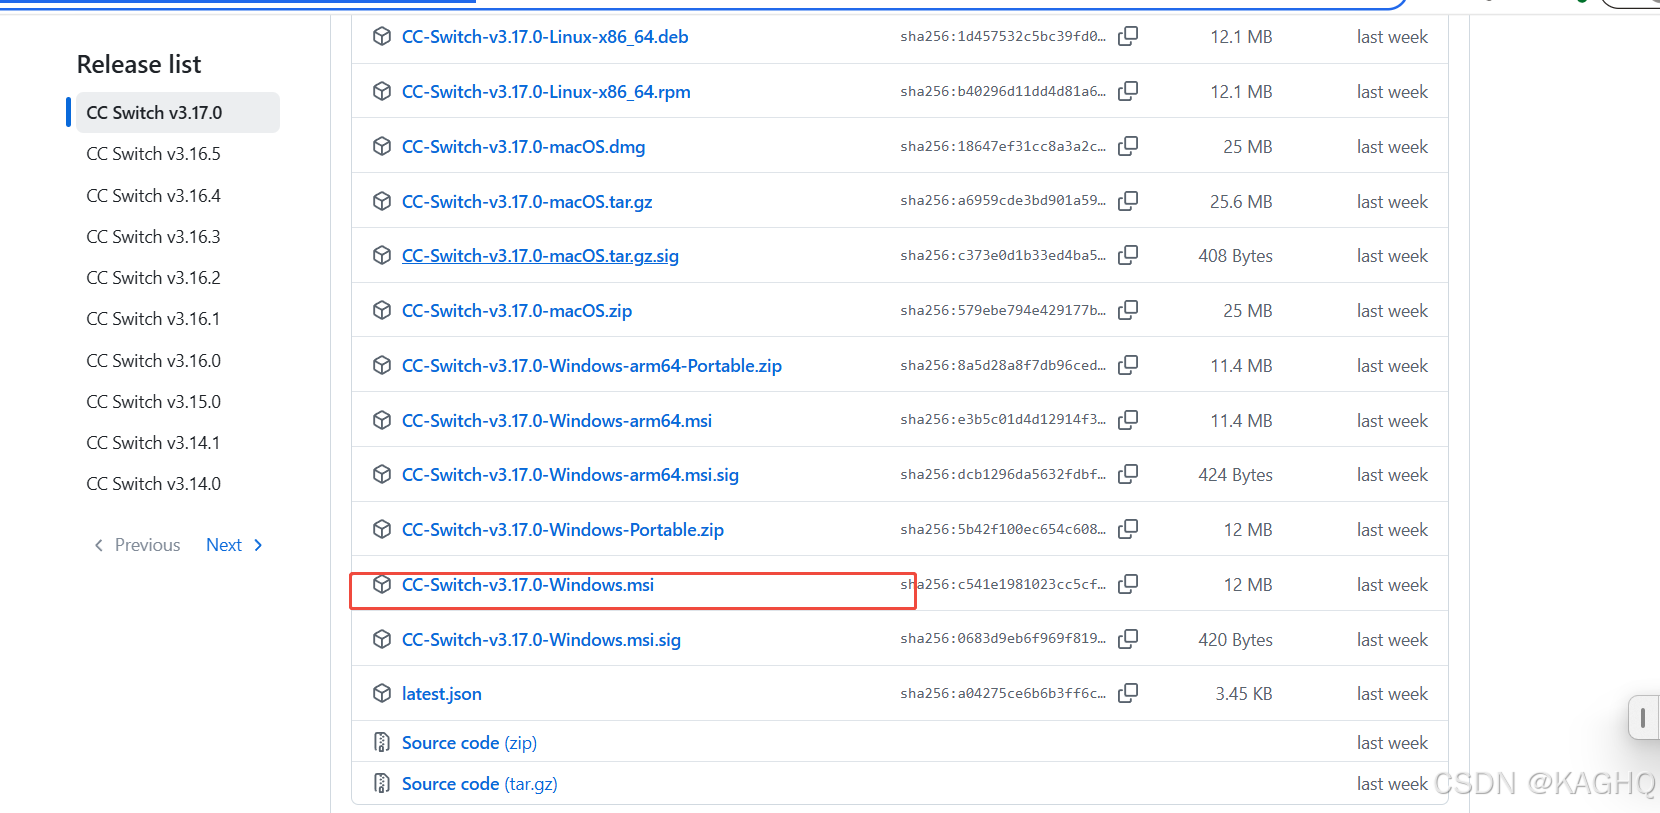
Task: Click package icon beside latest.json
Action: (x=382, y=693)
